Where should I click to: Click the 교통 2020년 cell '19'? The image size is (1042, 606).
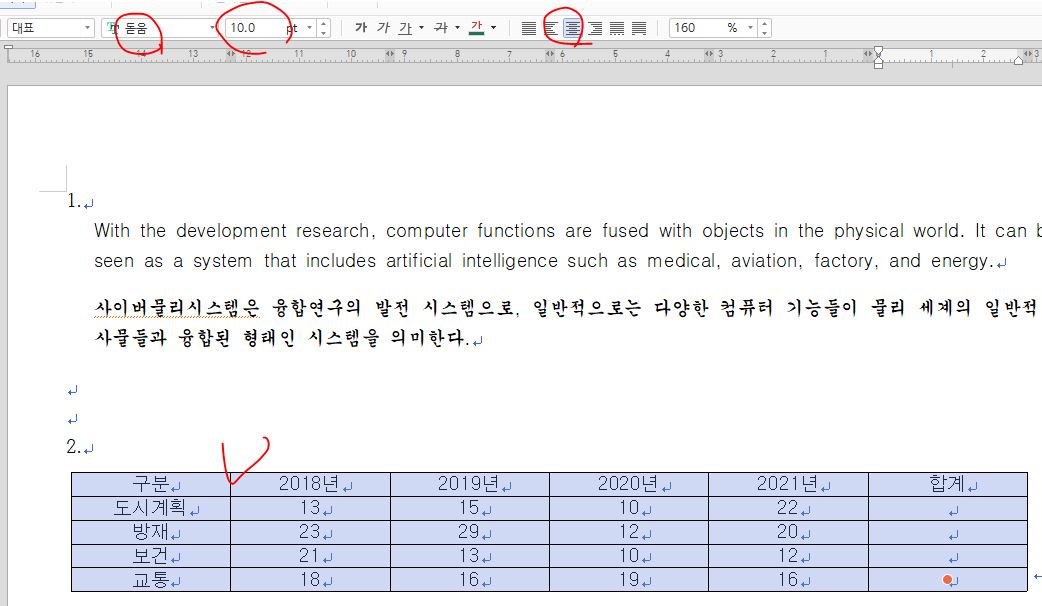(x=629, y=579)
